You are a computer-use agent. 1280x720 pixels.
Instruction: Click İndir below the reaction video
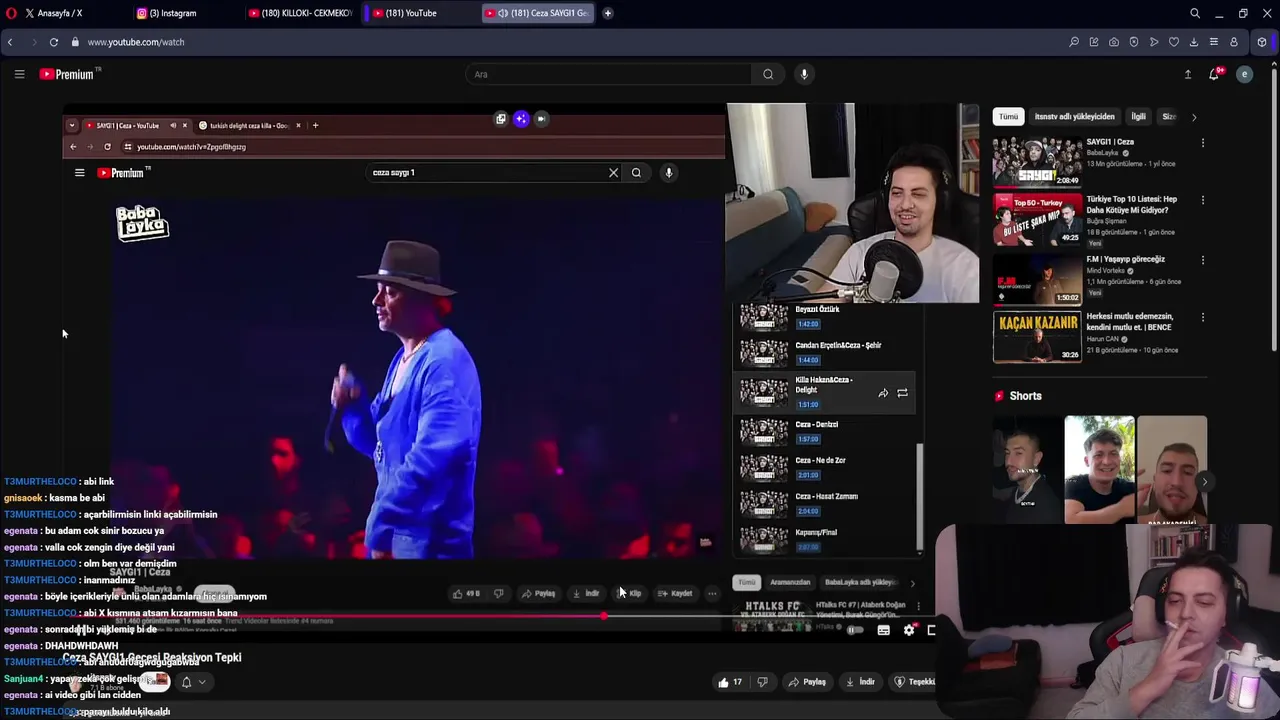[x=860, y=682]
